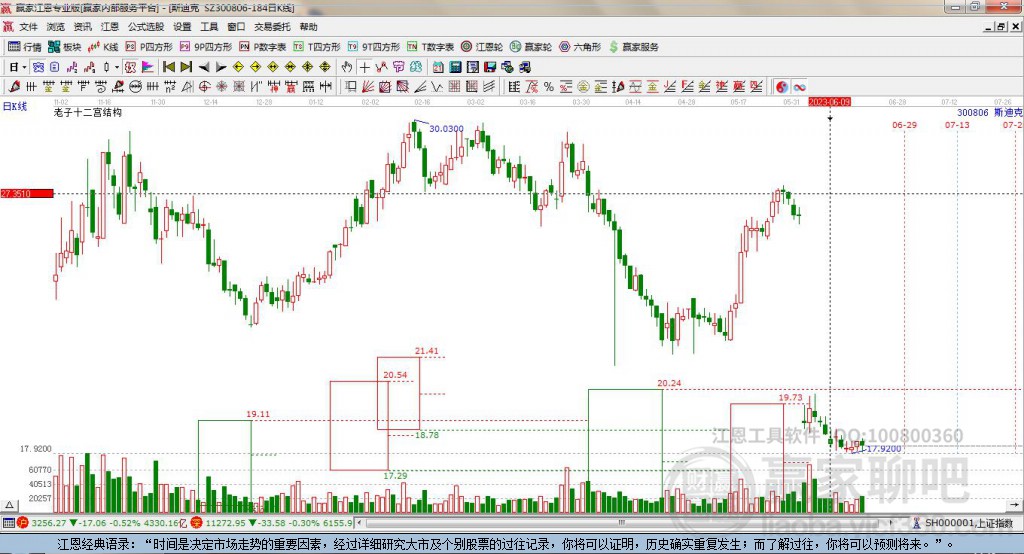Select the percent % retracement tool

click(x=549, y=86)
